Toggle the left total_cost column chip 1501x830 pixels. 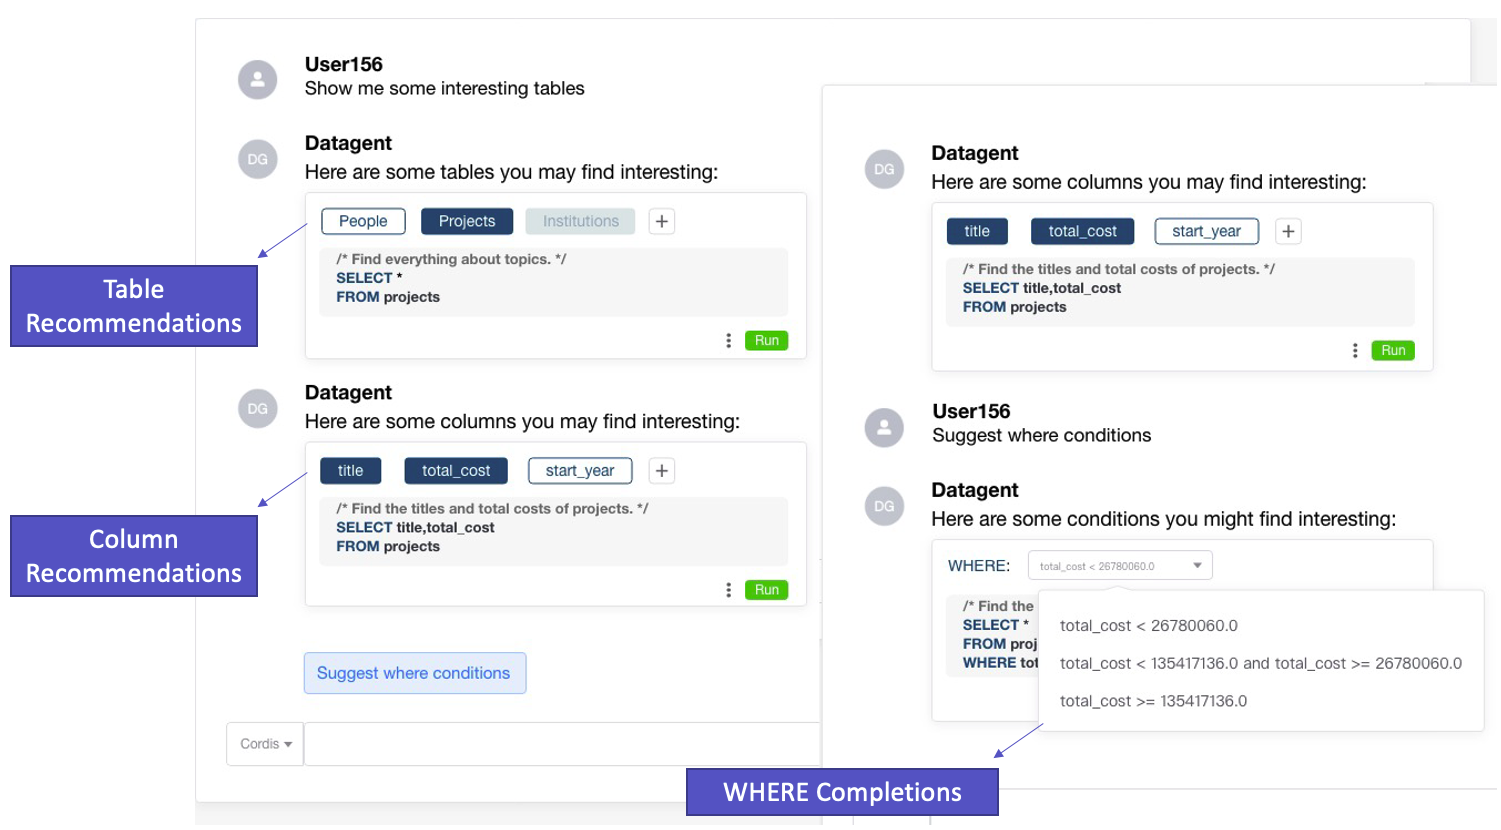pyautogui.click(x=456, y=471)
